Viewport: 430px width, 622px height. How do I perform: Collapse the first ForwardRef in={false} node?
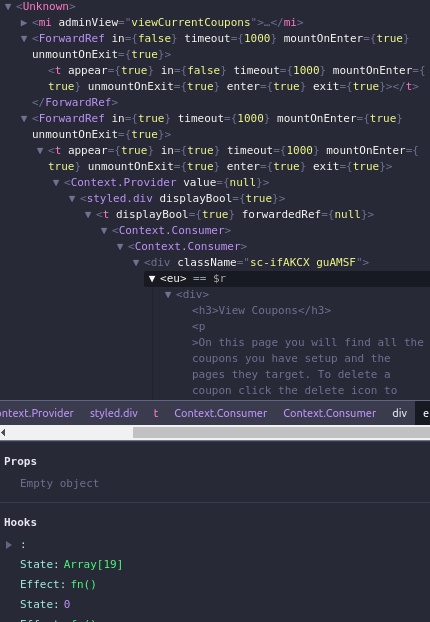click(x=24, y=38)
